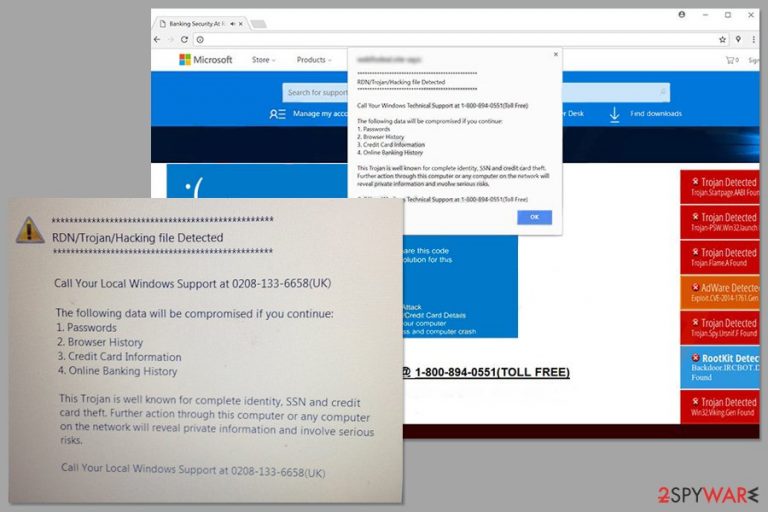Viewport: 768px width, 512px height.
Task: Click the Trojan.Spy.Ursnif.F Found alert
Action: (x=720, y=328)
